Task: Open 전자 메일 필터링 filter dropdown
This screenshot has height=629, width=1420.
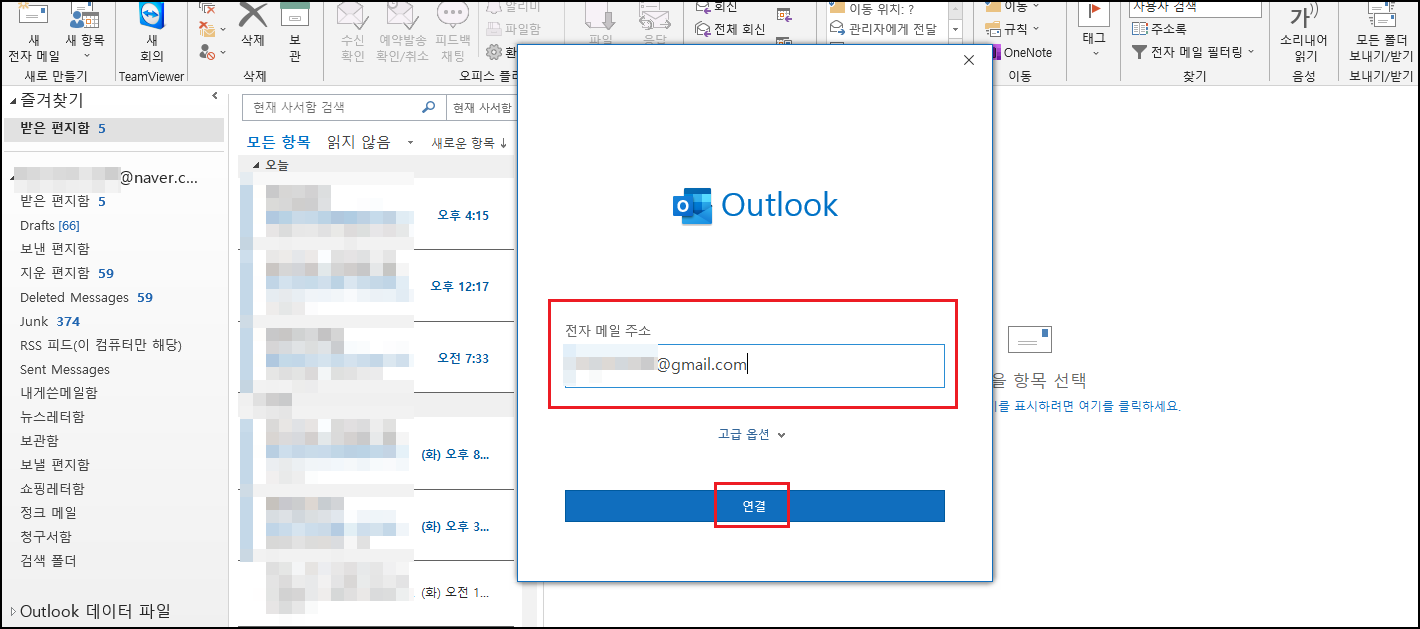Action: coord(1191,51)
